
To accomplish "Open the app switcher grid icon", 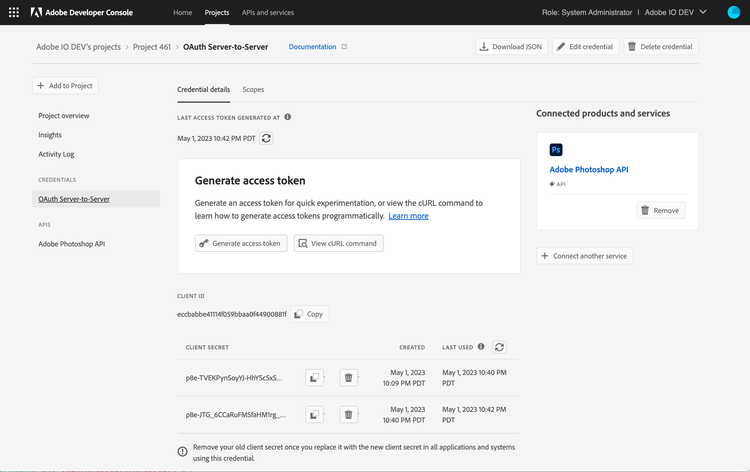I will coord(13,12).
